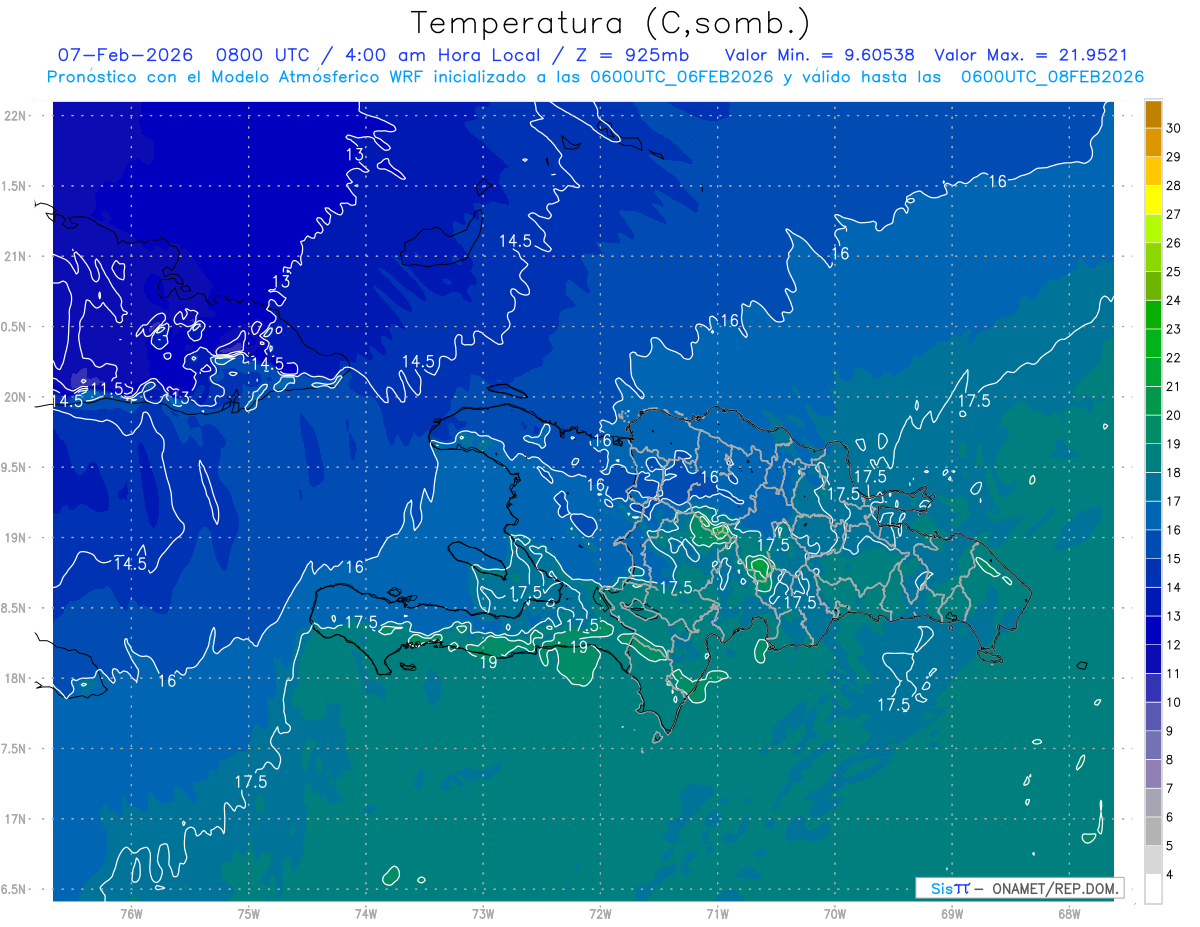
Task: Click the '69W' longitude axis label
Action: 951,913
